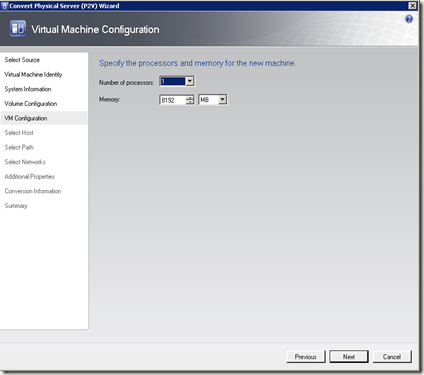Select the Select Networks step
The height and width of the screenshot is (375, 424).
click(x=25, y=162)
